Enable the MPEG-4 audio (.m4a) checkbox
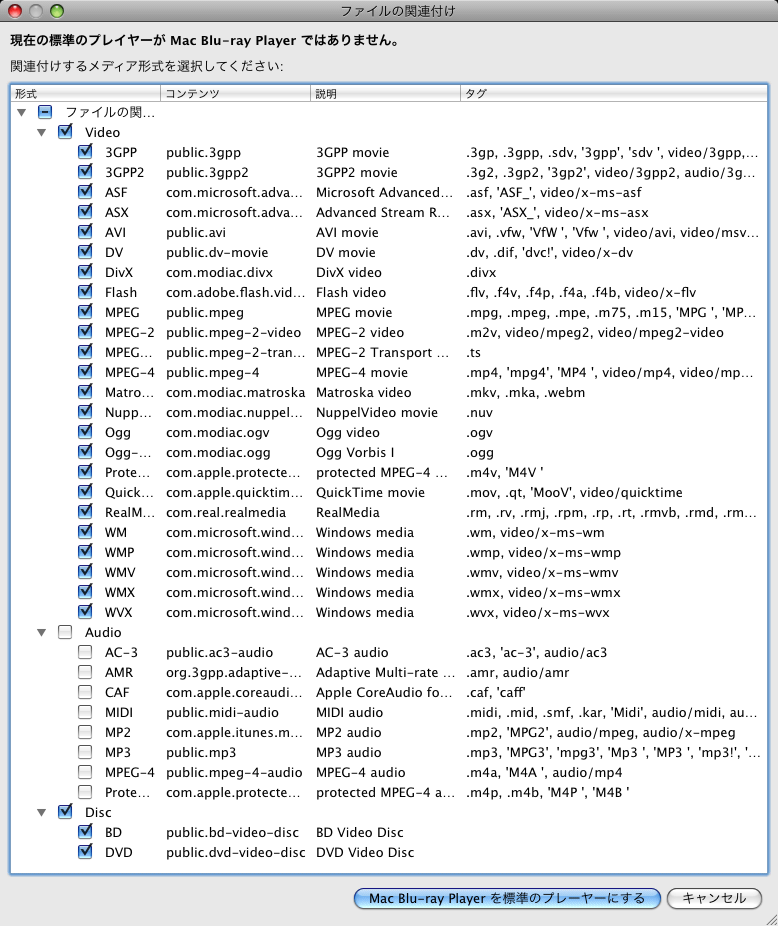Image resolution: width=778 pixels, height=926 pixels. point(85,772)
